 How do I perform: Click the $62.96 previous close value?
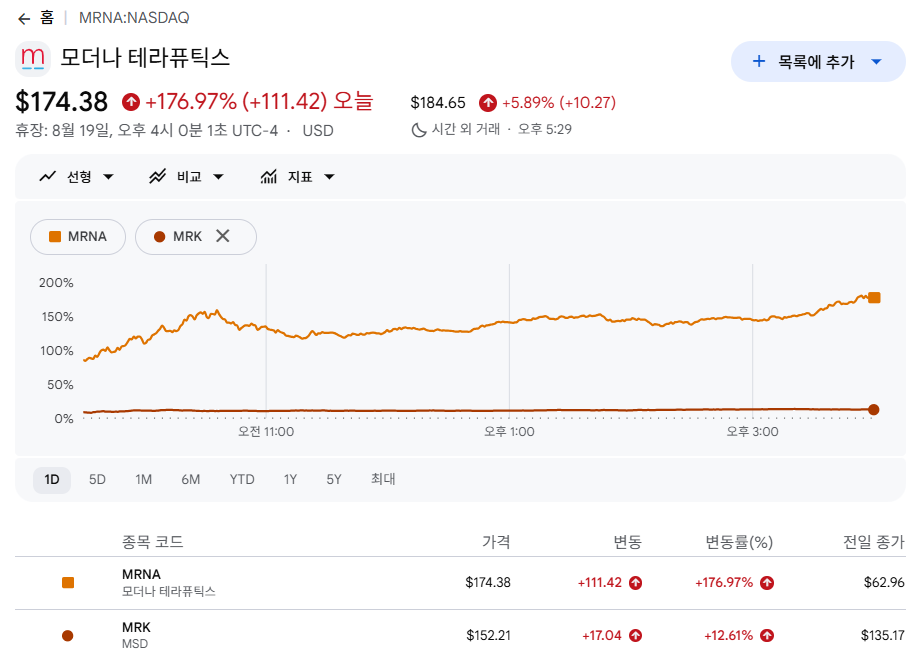(884, 583)
